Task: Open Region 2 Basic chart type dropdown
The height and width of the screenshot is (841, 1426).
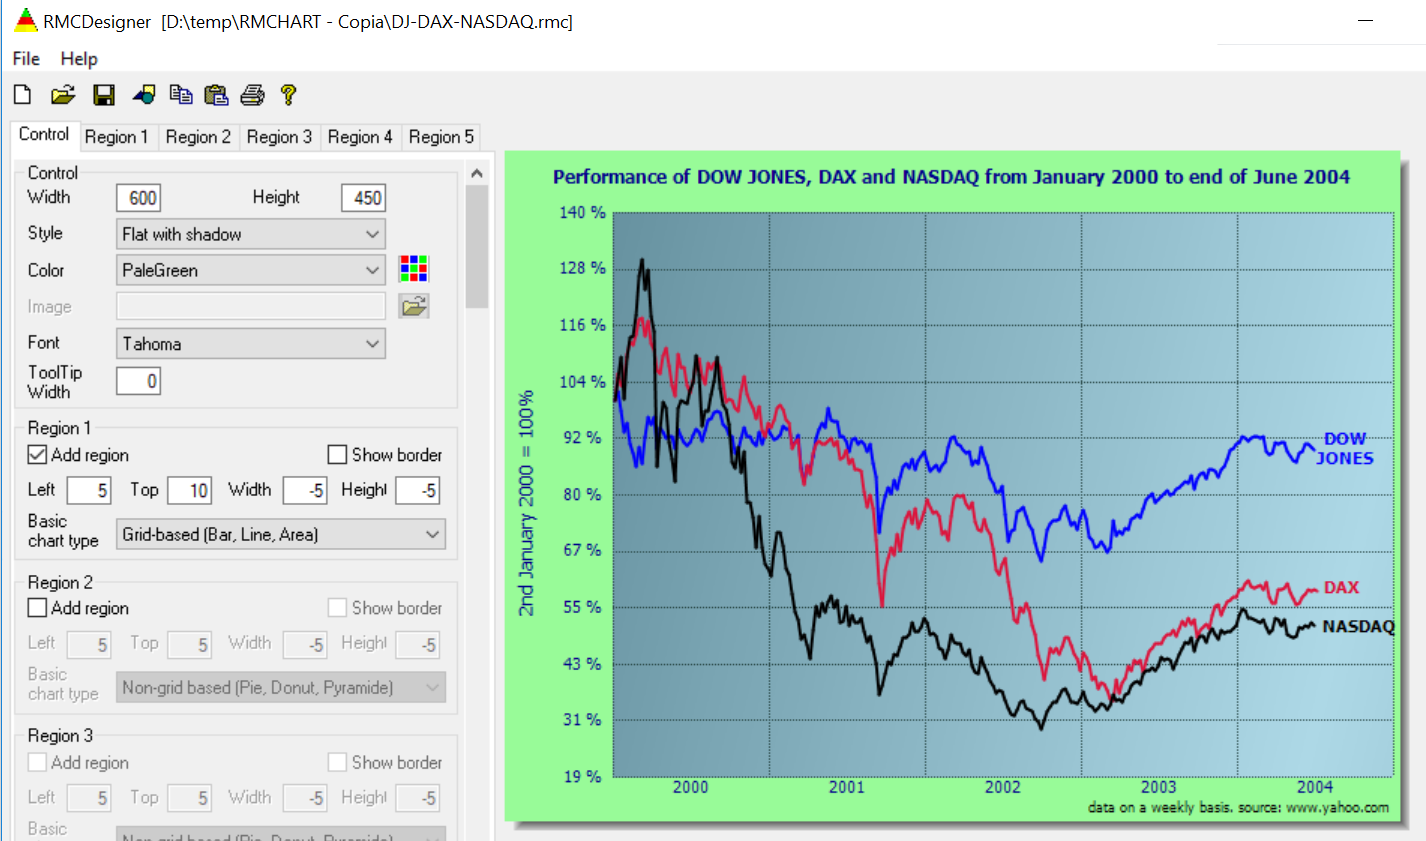Action: tap(281, 688)
